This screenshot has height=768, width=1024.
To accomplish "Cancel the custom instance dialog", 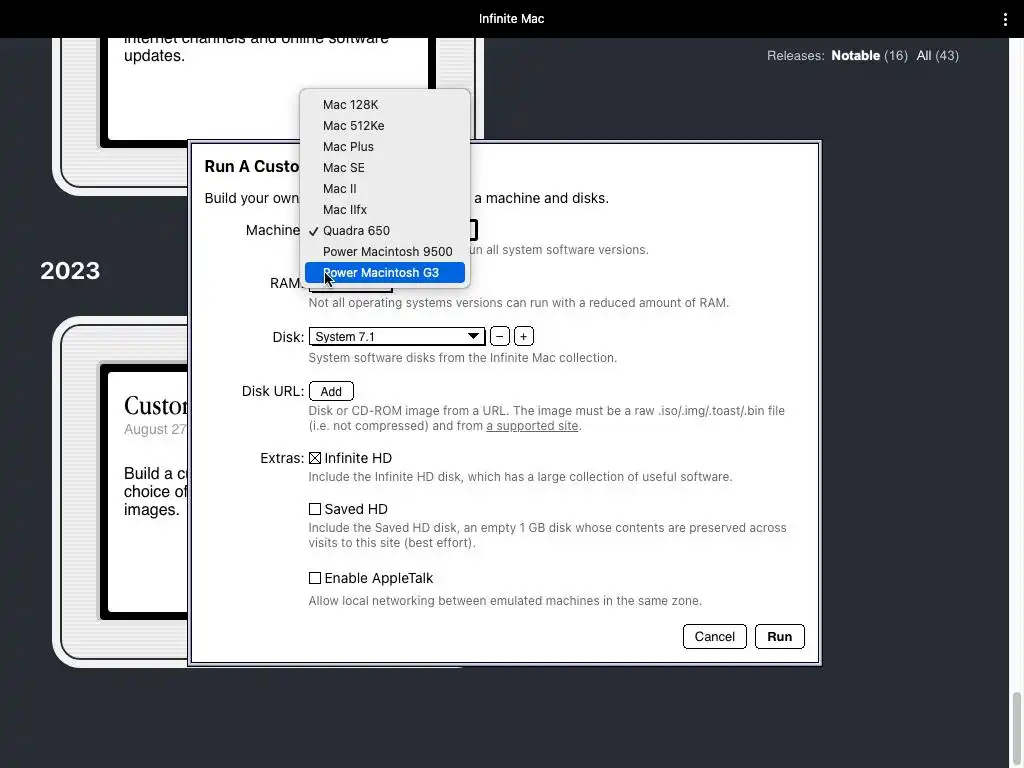I will point(714,637).
